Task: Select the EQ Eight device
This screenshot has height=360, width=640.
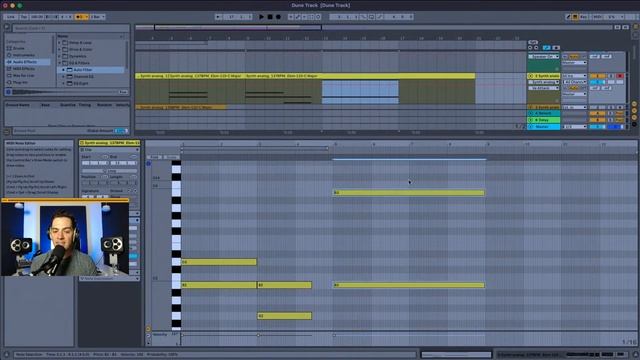Action: tap(81, 84)
